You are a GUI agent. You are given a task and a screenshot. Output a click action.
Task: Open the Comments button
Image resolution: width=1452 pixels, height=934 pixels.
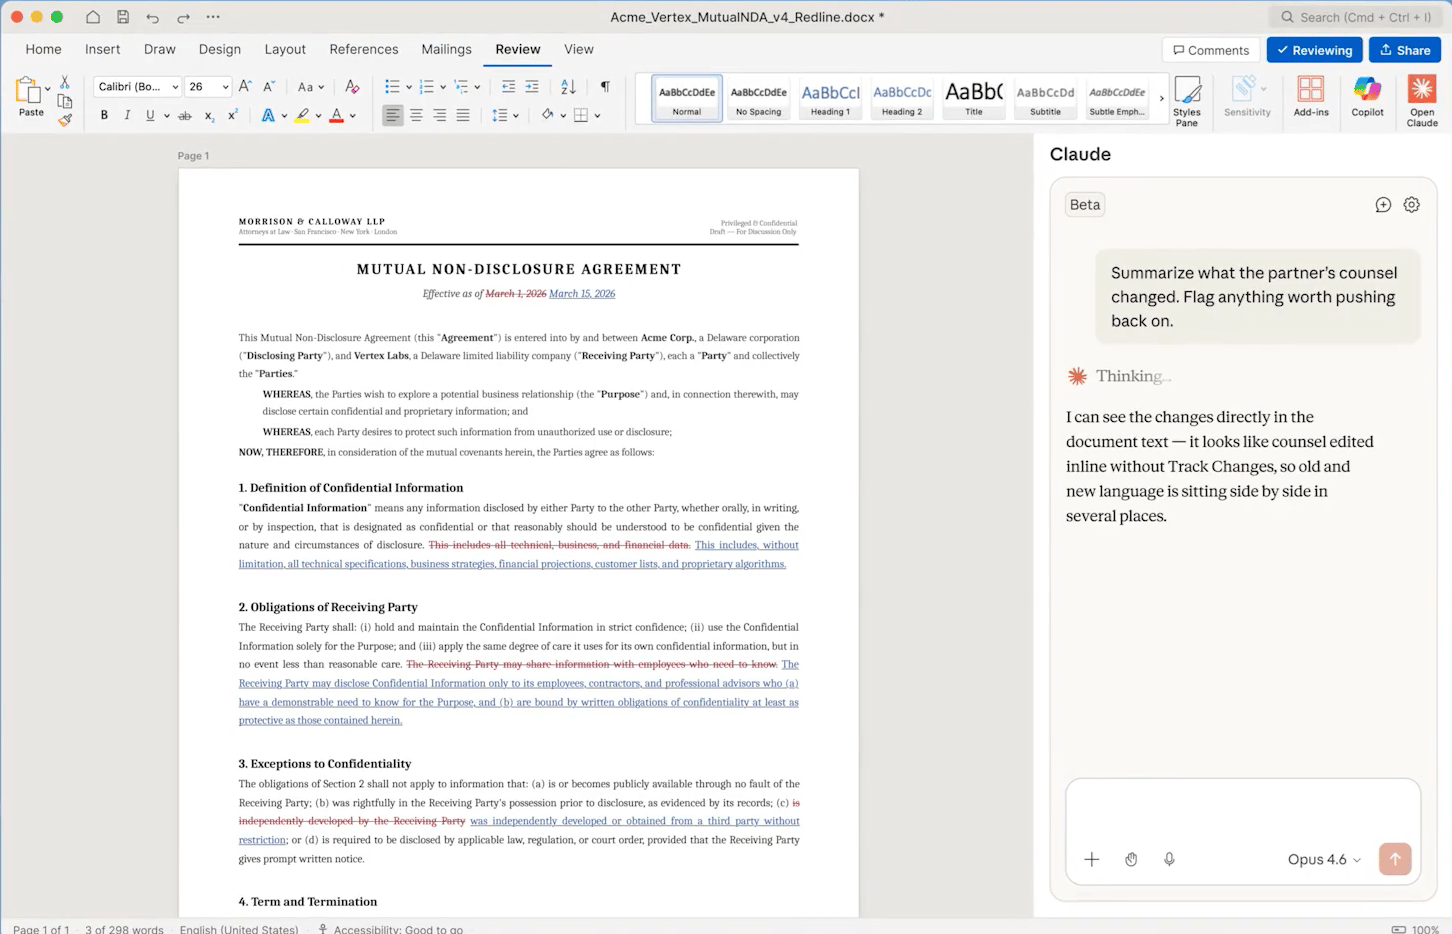(1210, 50)
